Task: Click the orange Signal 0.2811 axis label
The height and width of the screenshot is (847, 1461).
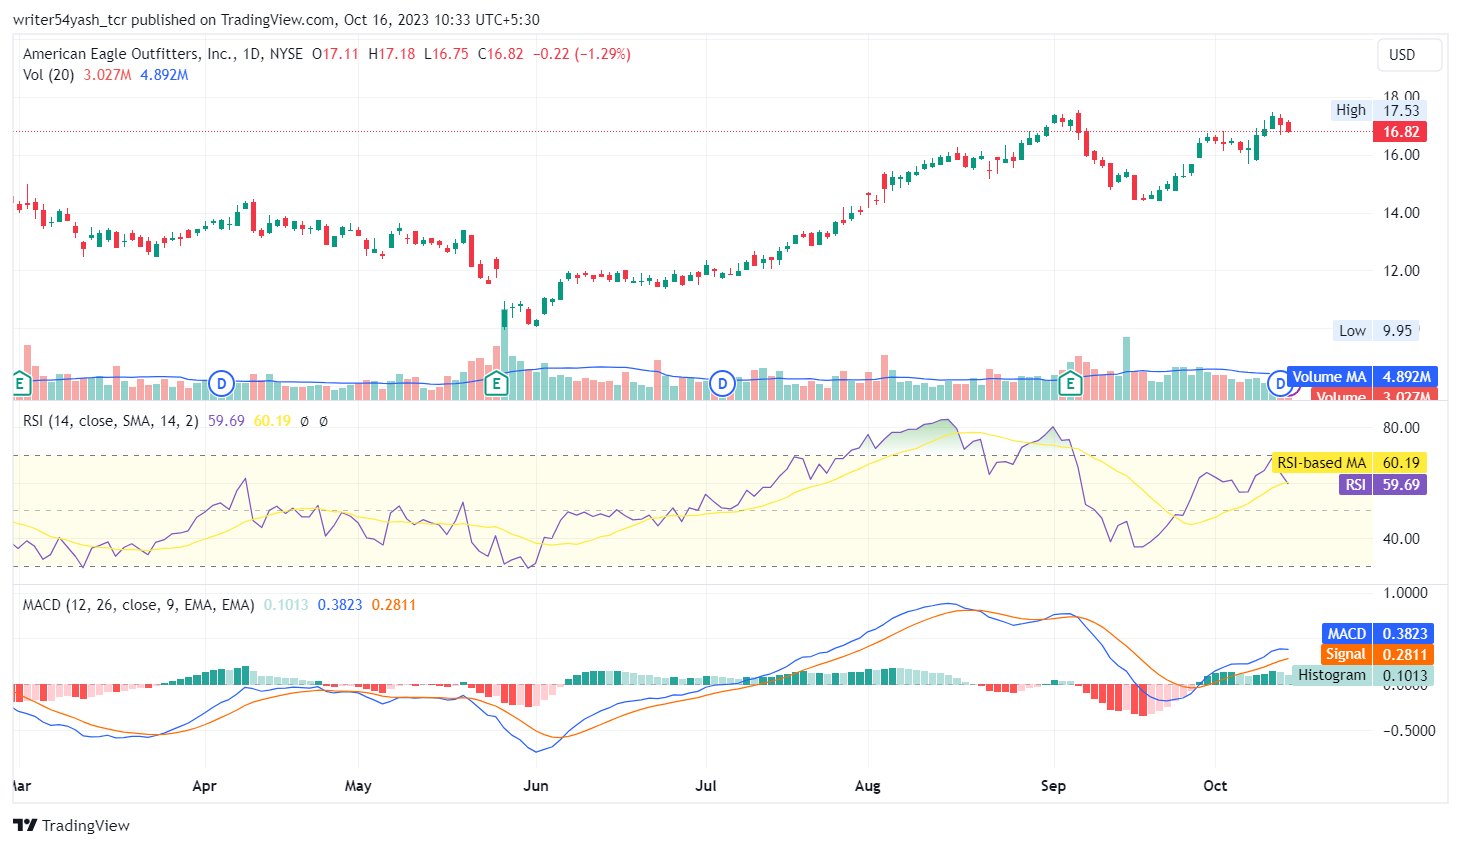Action: pos(1378,654)
